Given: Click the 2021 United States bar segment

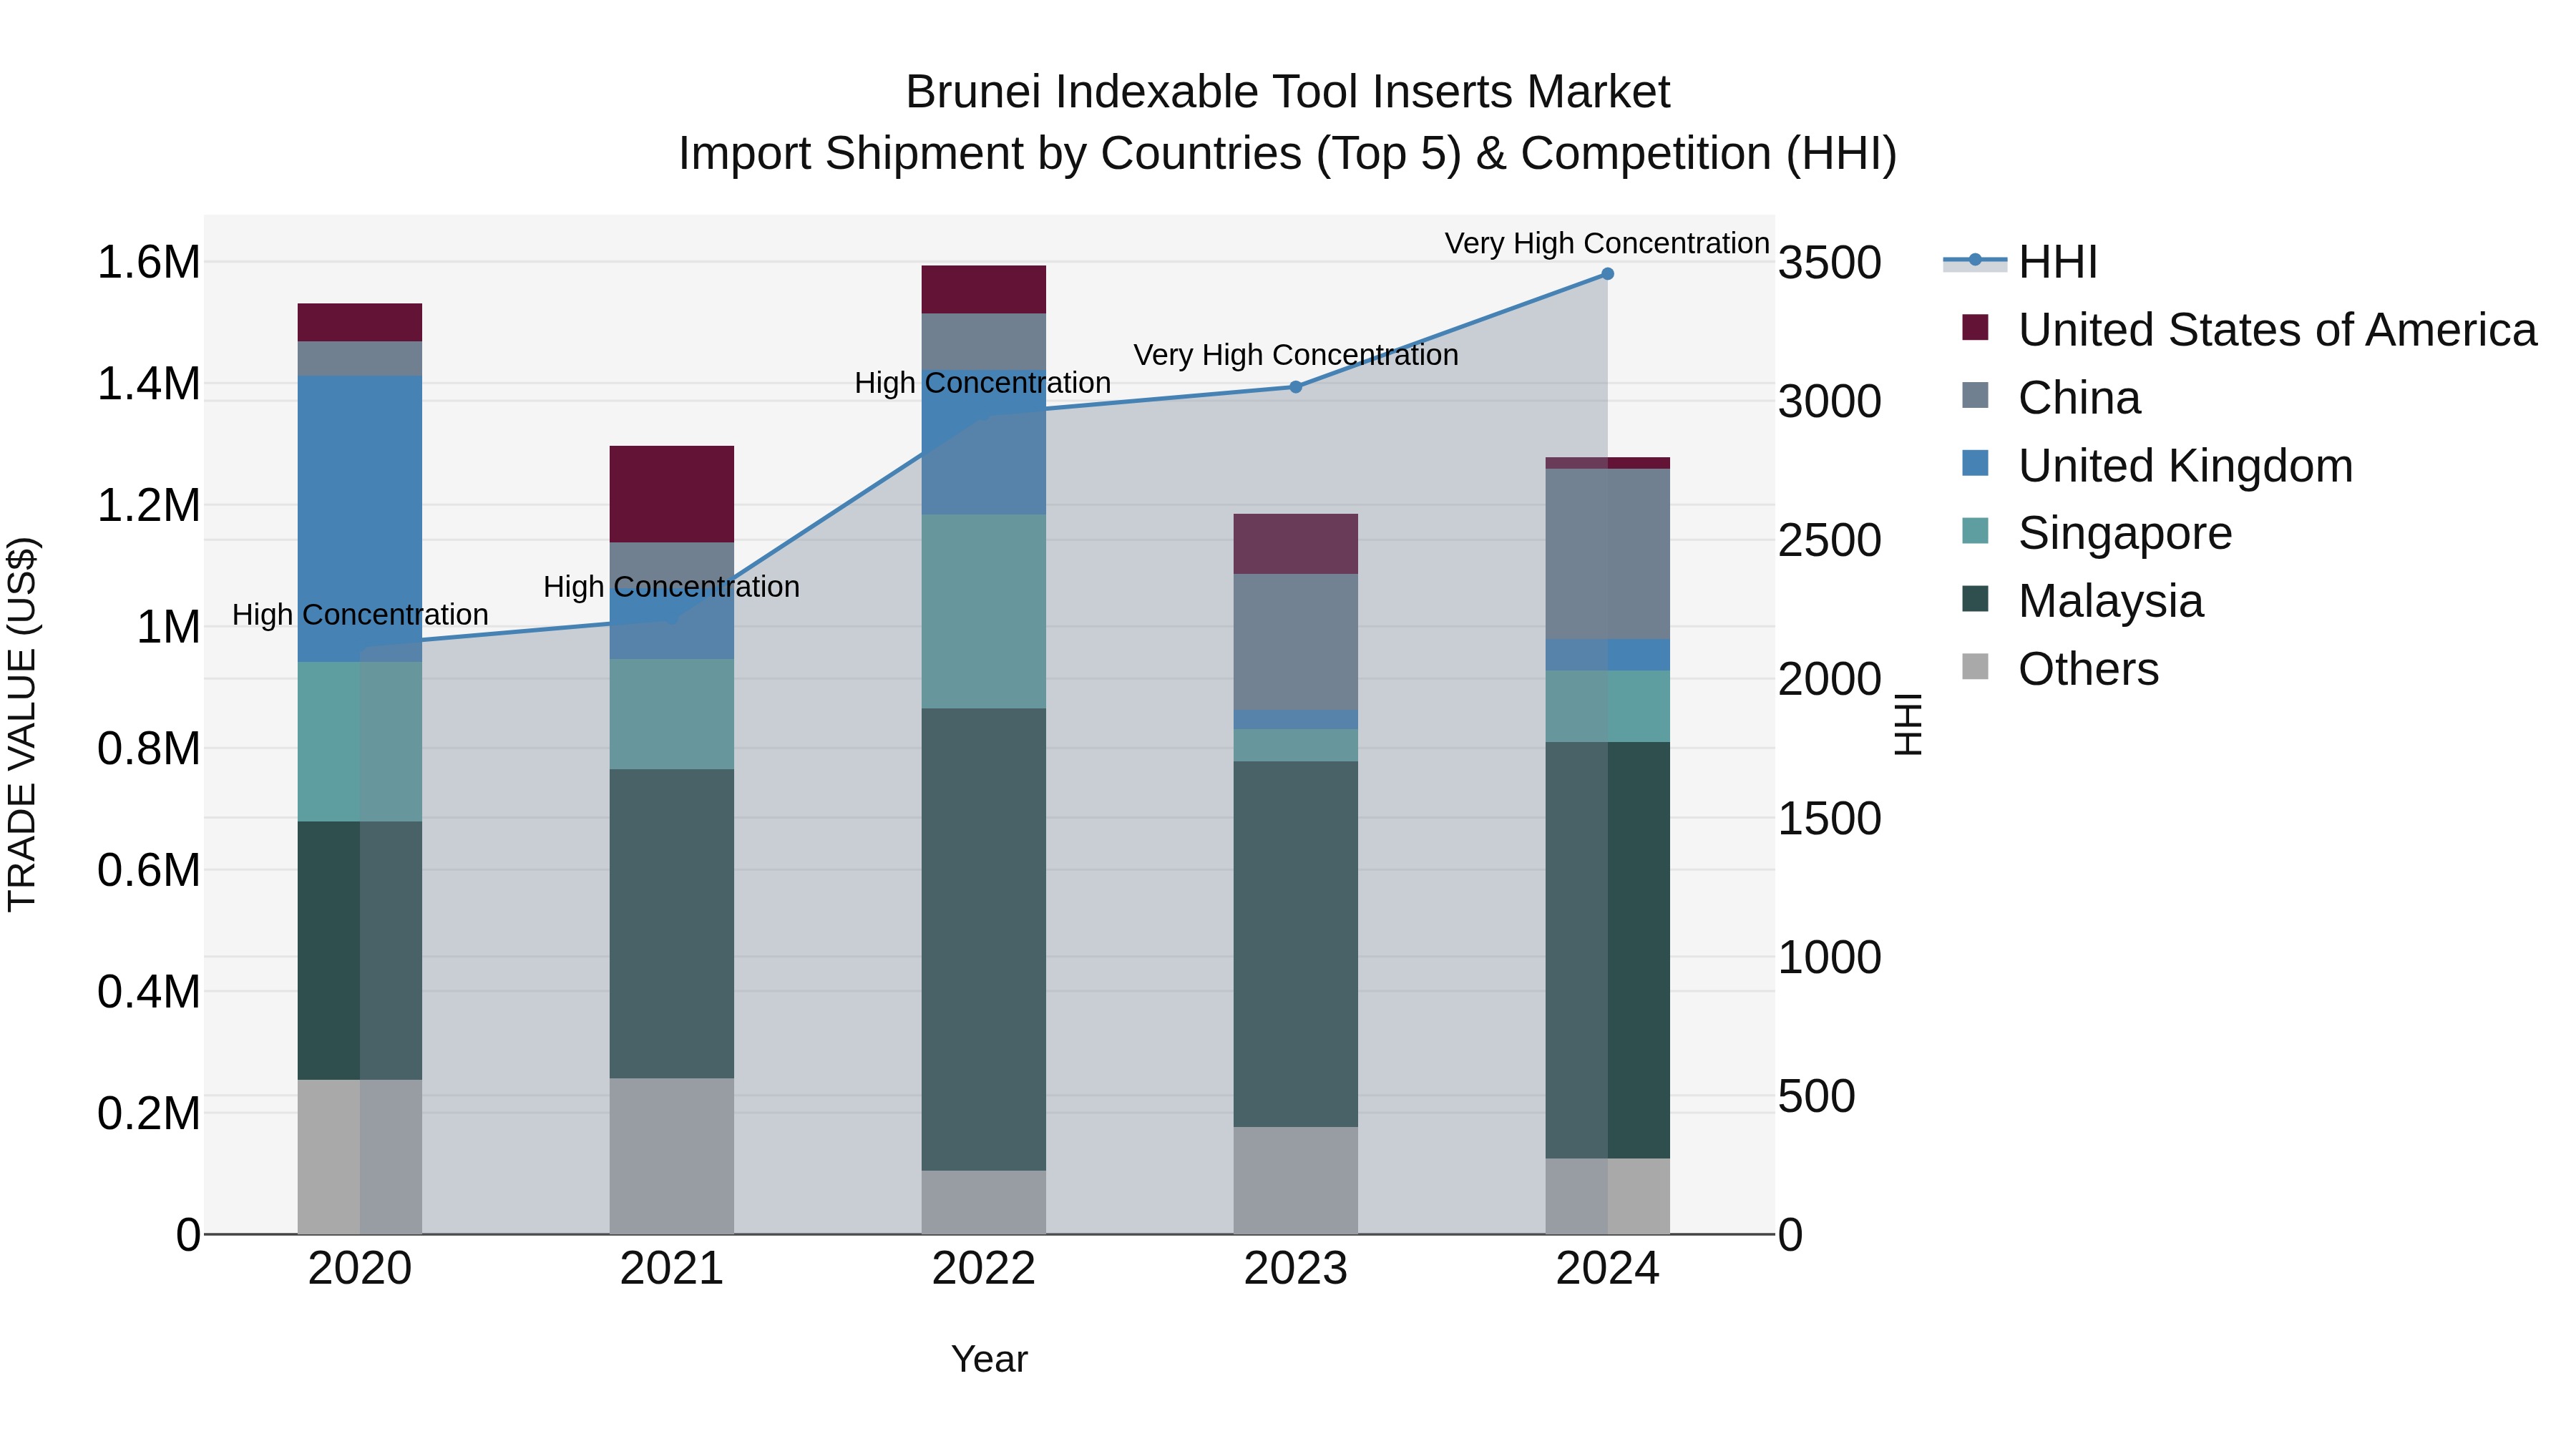Looking at the screenshot, I should click(672, 494).
